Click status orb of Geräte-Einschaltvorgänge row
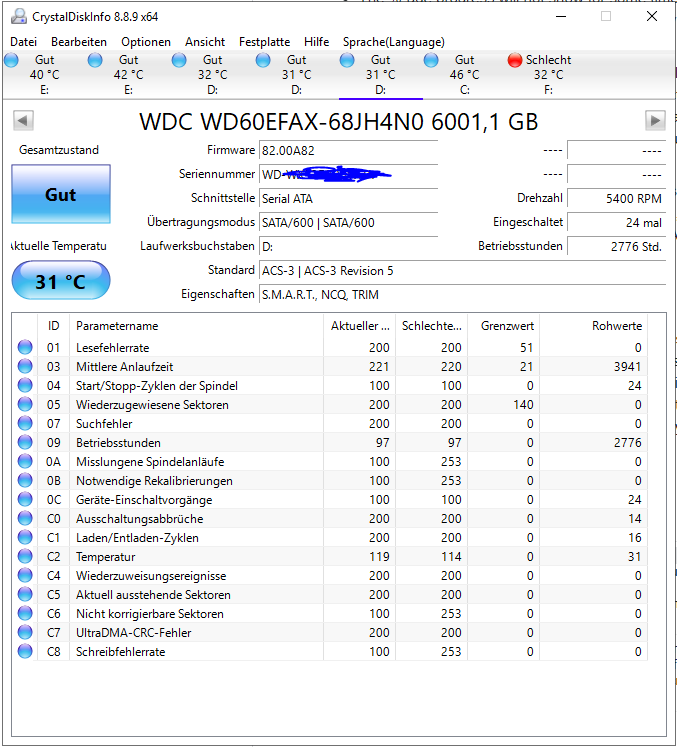The image size is (677, 747). (x=25, y=499)
